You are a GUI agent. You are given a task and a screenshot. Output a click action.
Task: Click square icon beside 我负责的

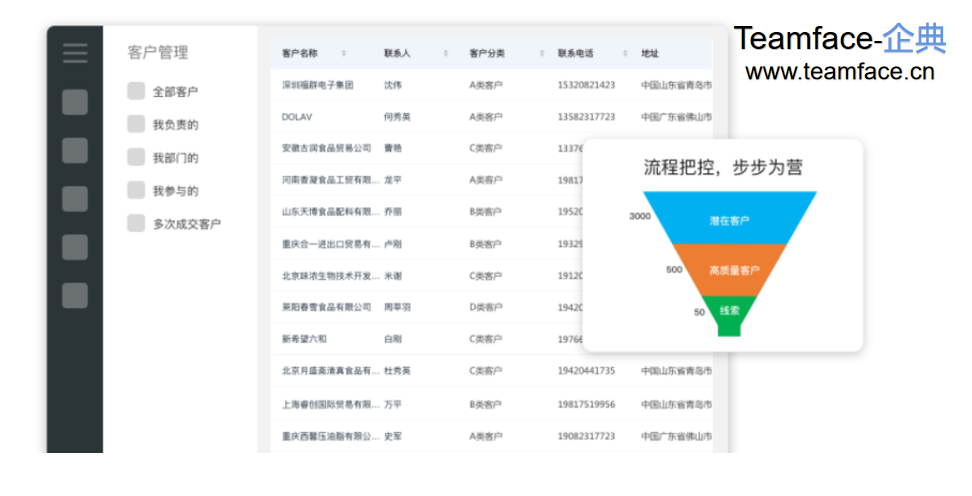(136, 124)
